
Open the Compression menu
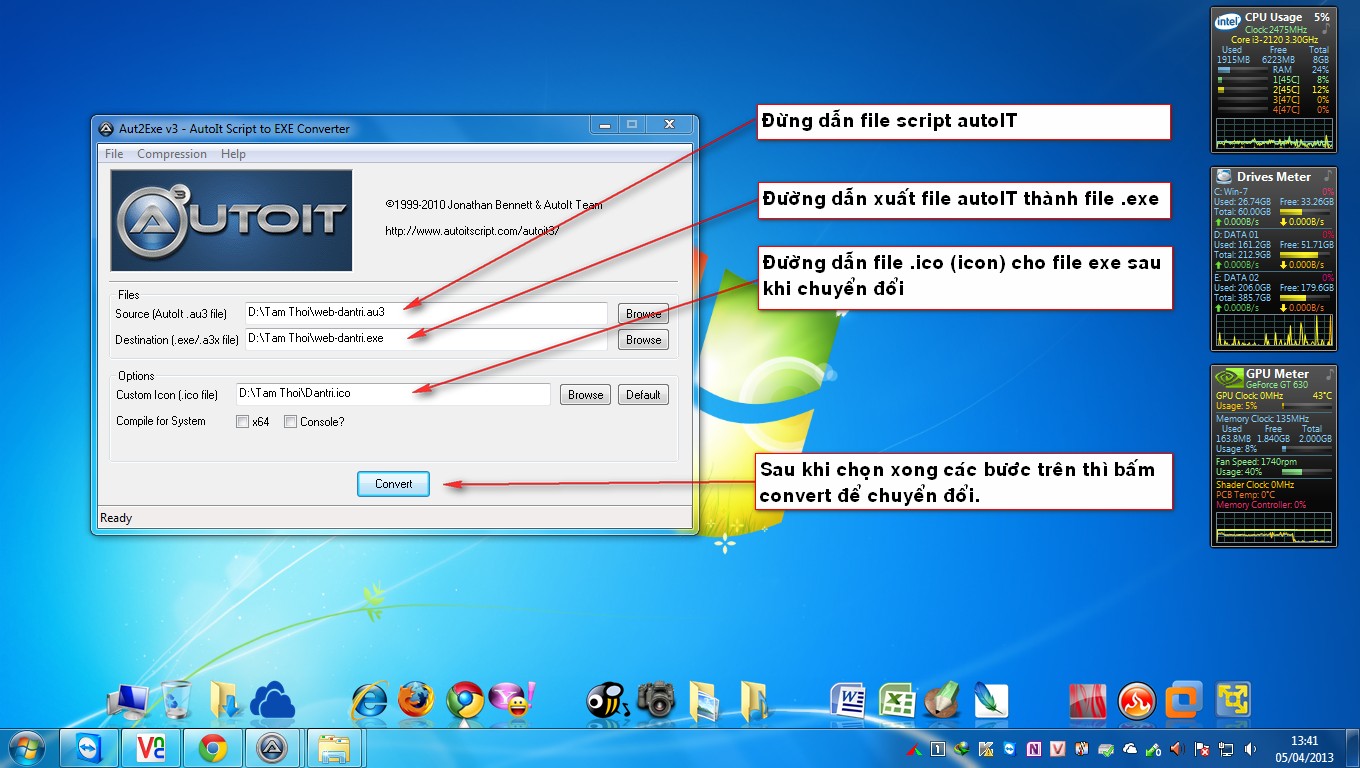coord(171,153)
